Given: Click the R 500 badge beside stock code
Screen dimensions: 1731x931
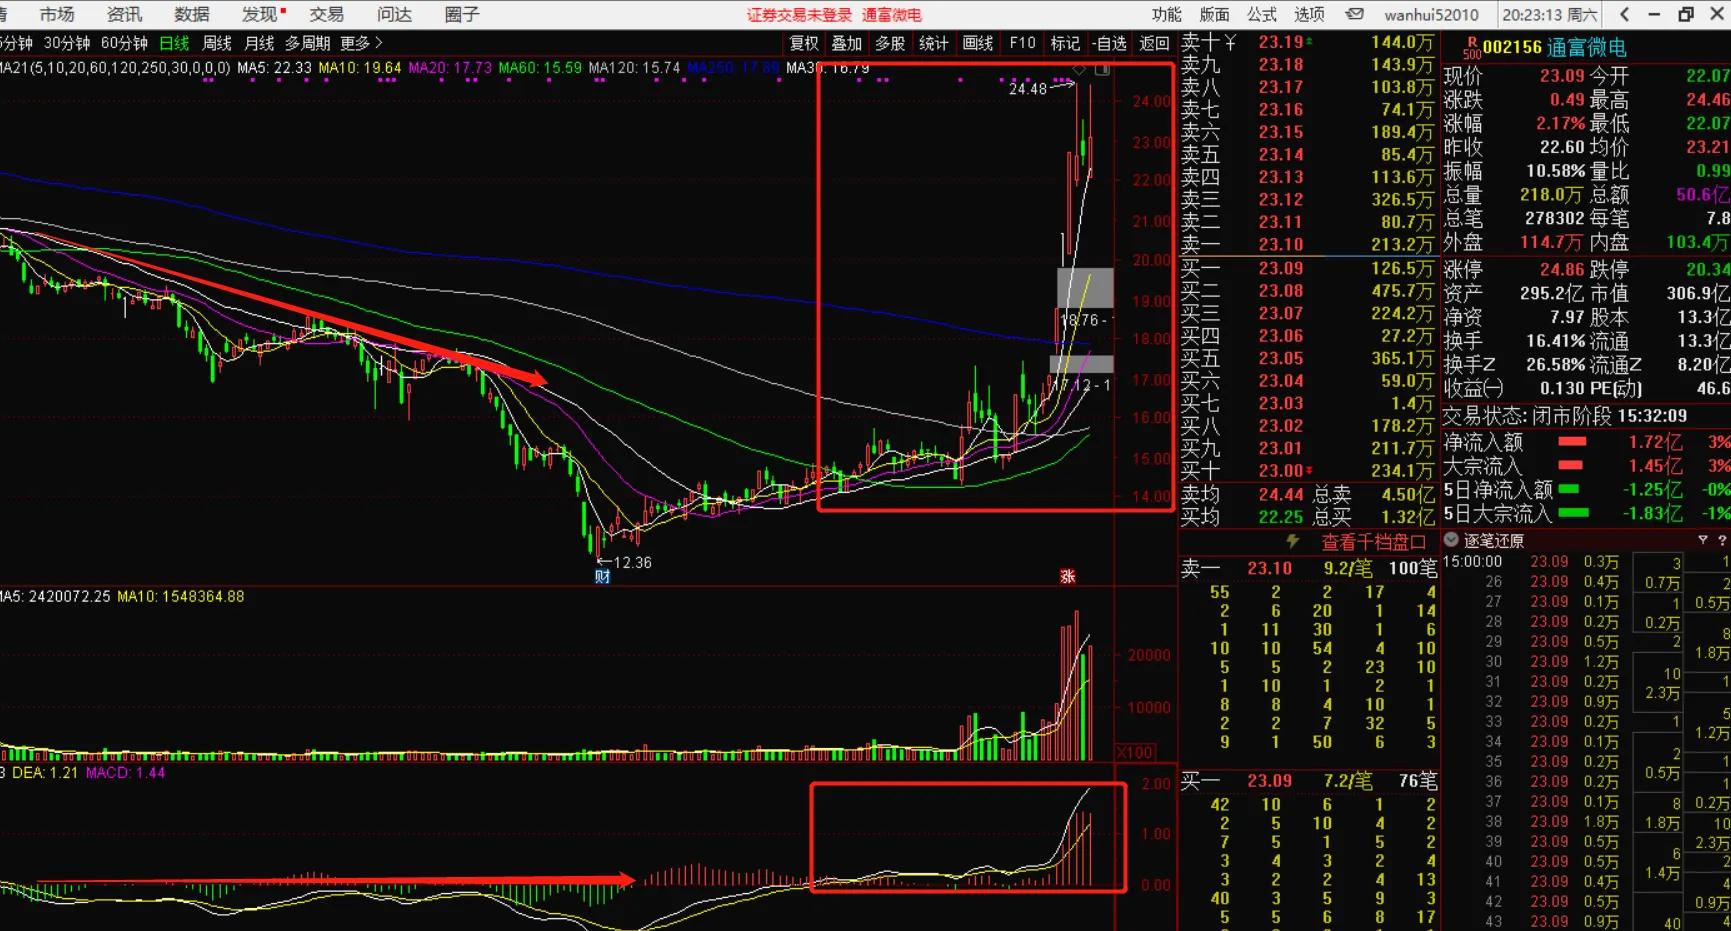Looking at the screenshot, I should 1471,48.
